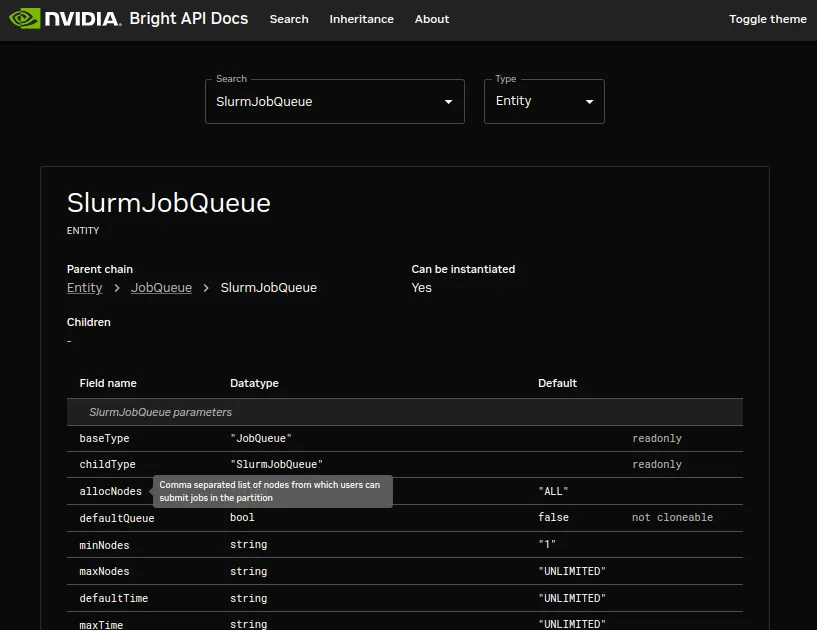Click the ENTITY type label under heading

coord(83,231)
